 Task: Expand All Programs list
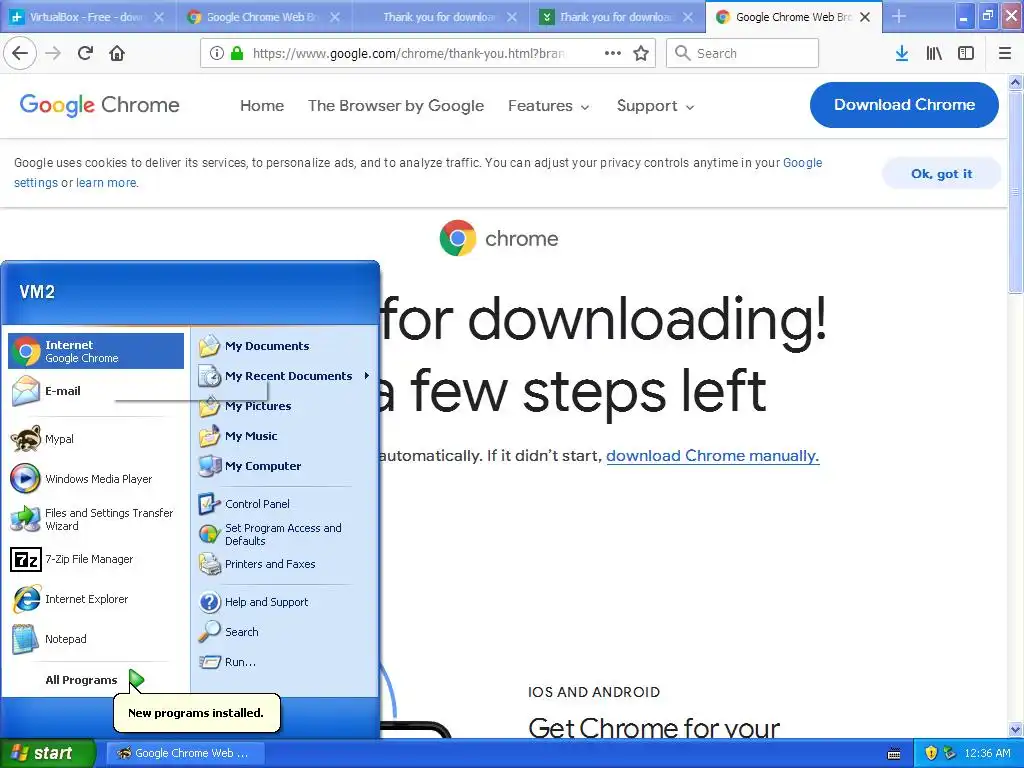(96, 680)
